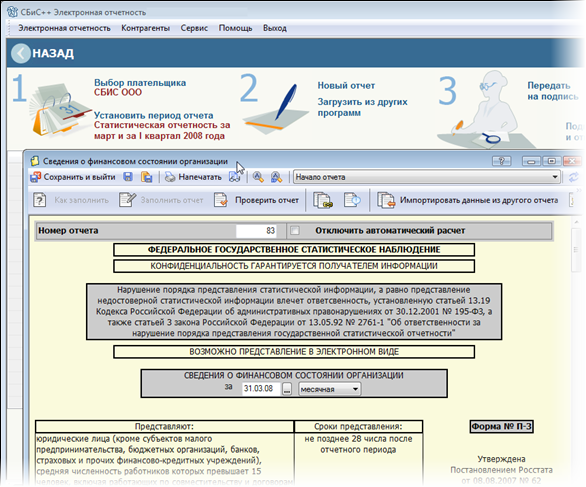Click Сохранить и выйти button
This screenshot has width=586, height=487.
pyautogui.click(x=73, y=177)
